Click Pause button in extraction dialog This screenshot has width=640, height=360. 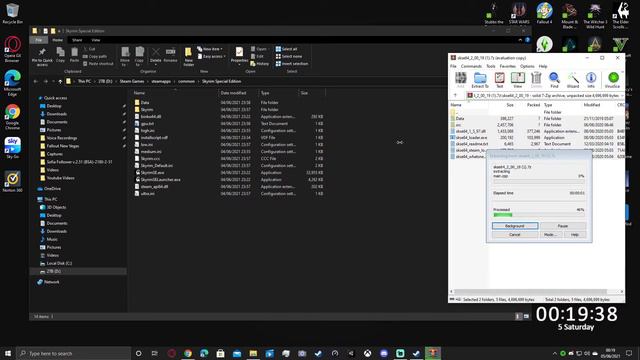tap(562, 226)
